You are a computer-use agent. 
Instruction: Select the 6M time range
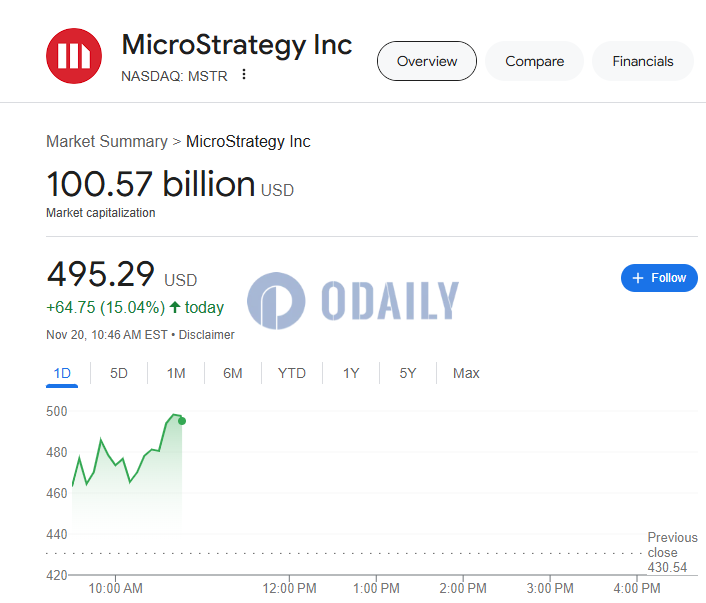coord(233,373)
